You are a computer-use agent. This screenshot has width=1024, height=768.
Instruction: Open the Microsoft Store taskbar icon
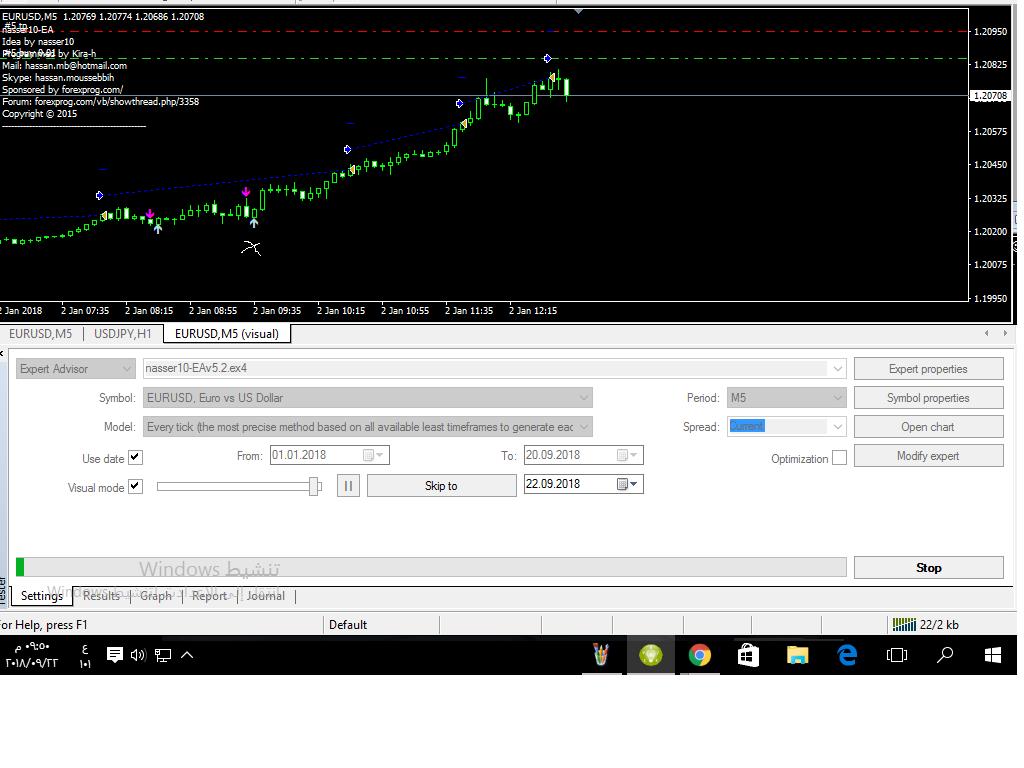click(748, 655)
